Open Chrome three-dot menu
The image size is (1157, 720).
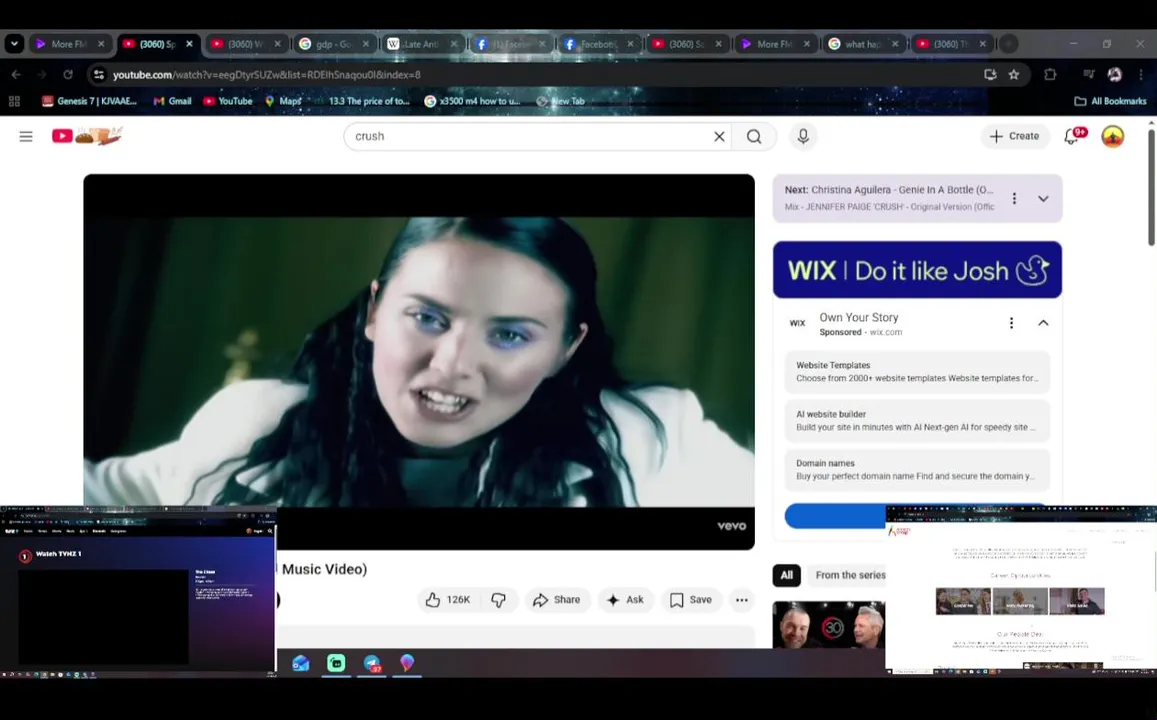tap(1141, 75)
